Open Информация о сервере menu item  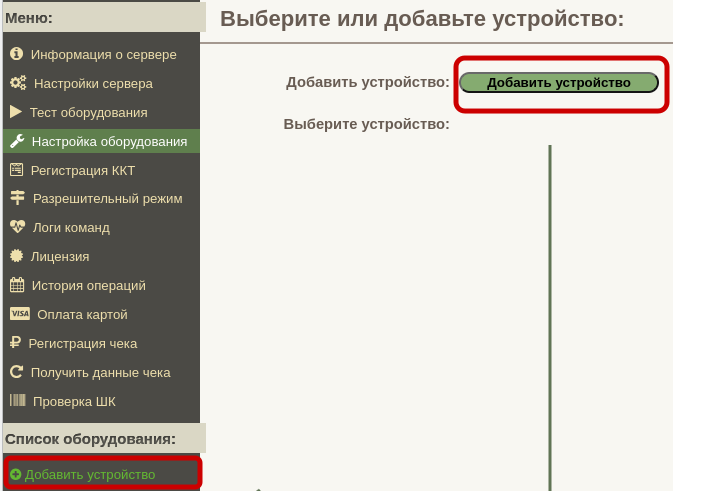(103, 55)
